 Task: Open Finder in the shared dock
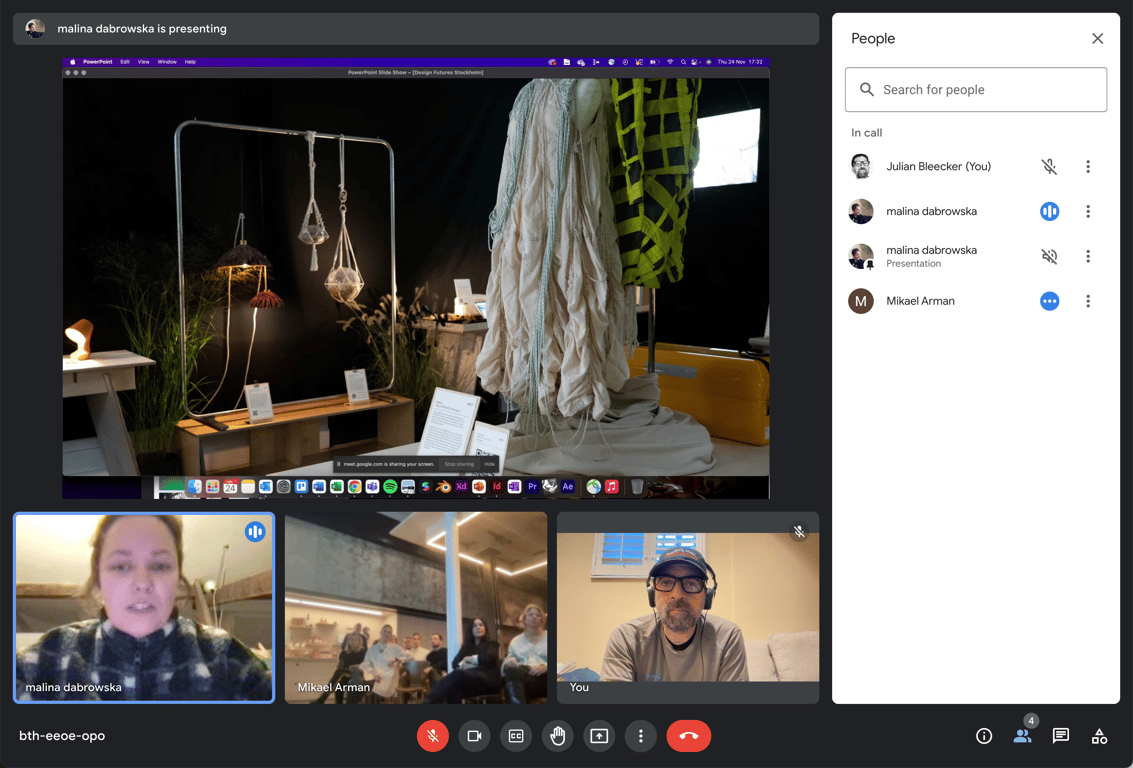(x=194, y=487)
